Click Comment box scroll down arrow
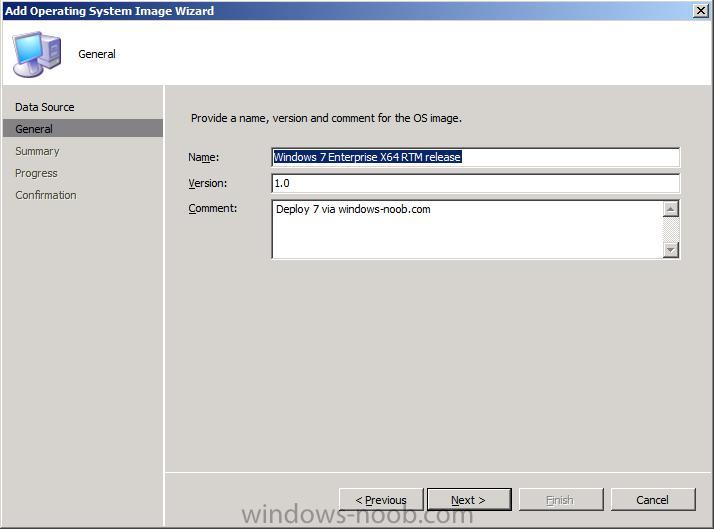The width and height of the screenshot is (714, 529). coord(670,249)
